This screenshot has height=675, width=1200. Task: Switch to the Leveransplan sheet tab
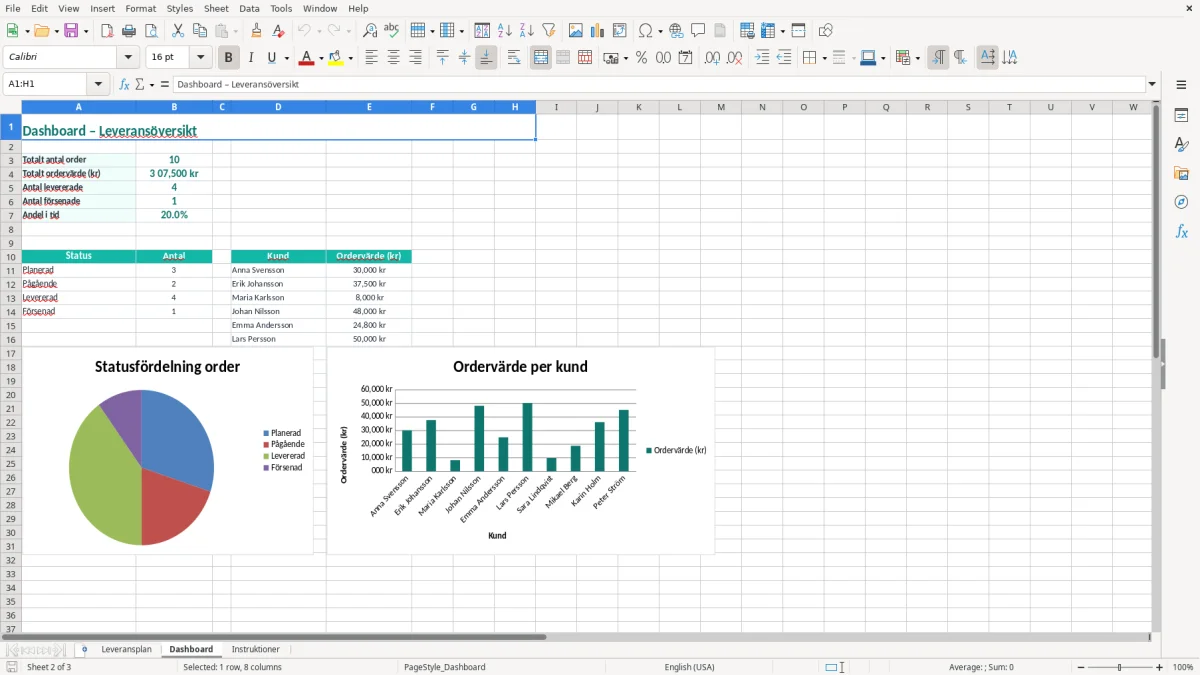[x=127, y=649]
